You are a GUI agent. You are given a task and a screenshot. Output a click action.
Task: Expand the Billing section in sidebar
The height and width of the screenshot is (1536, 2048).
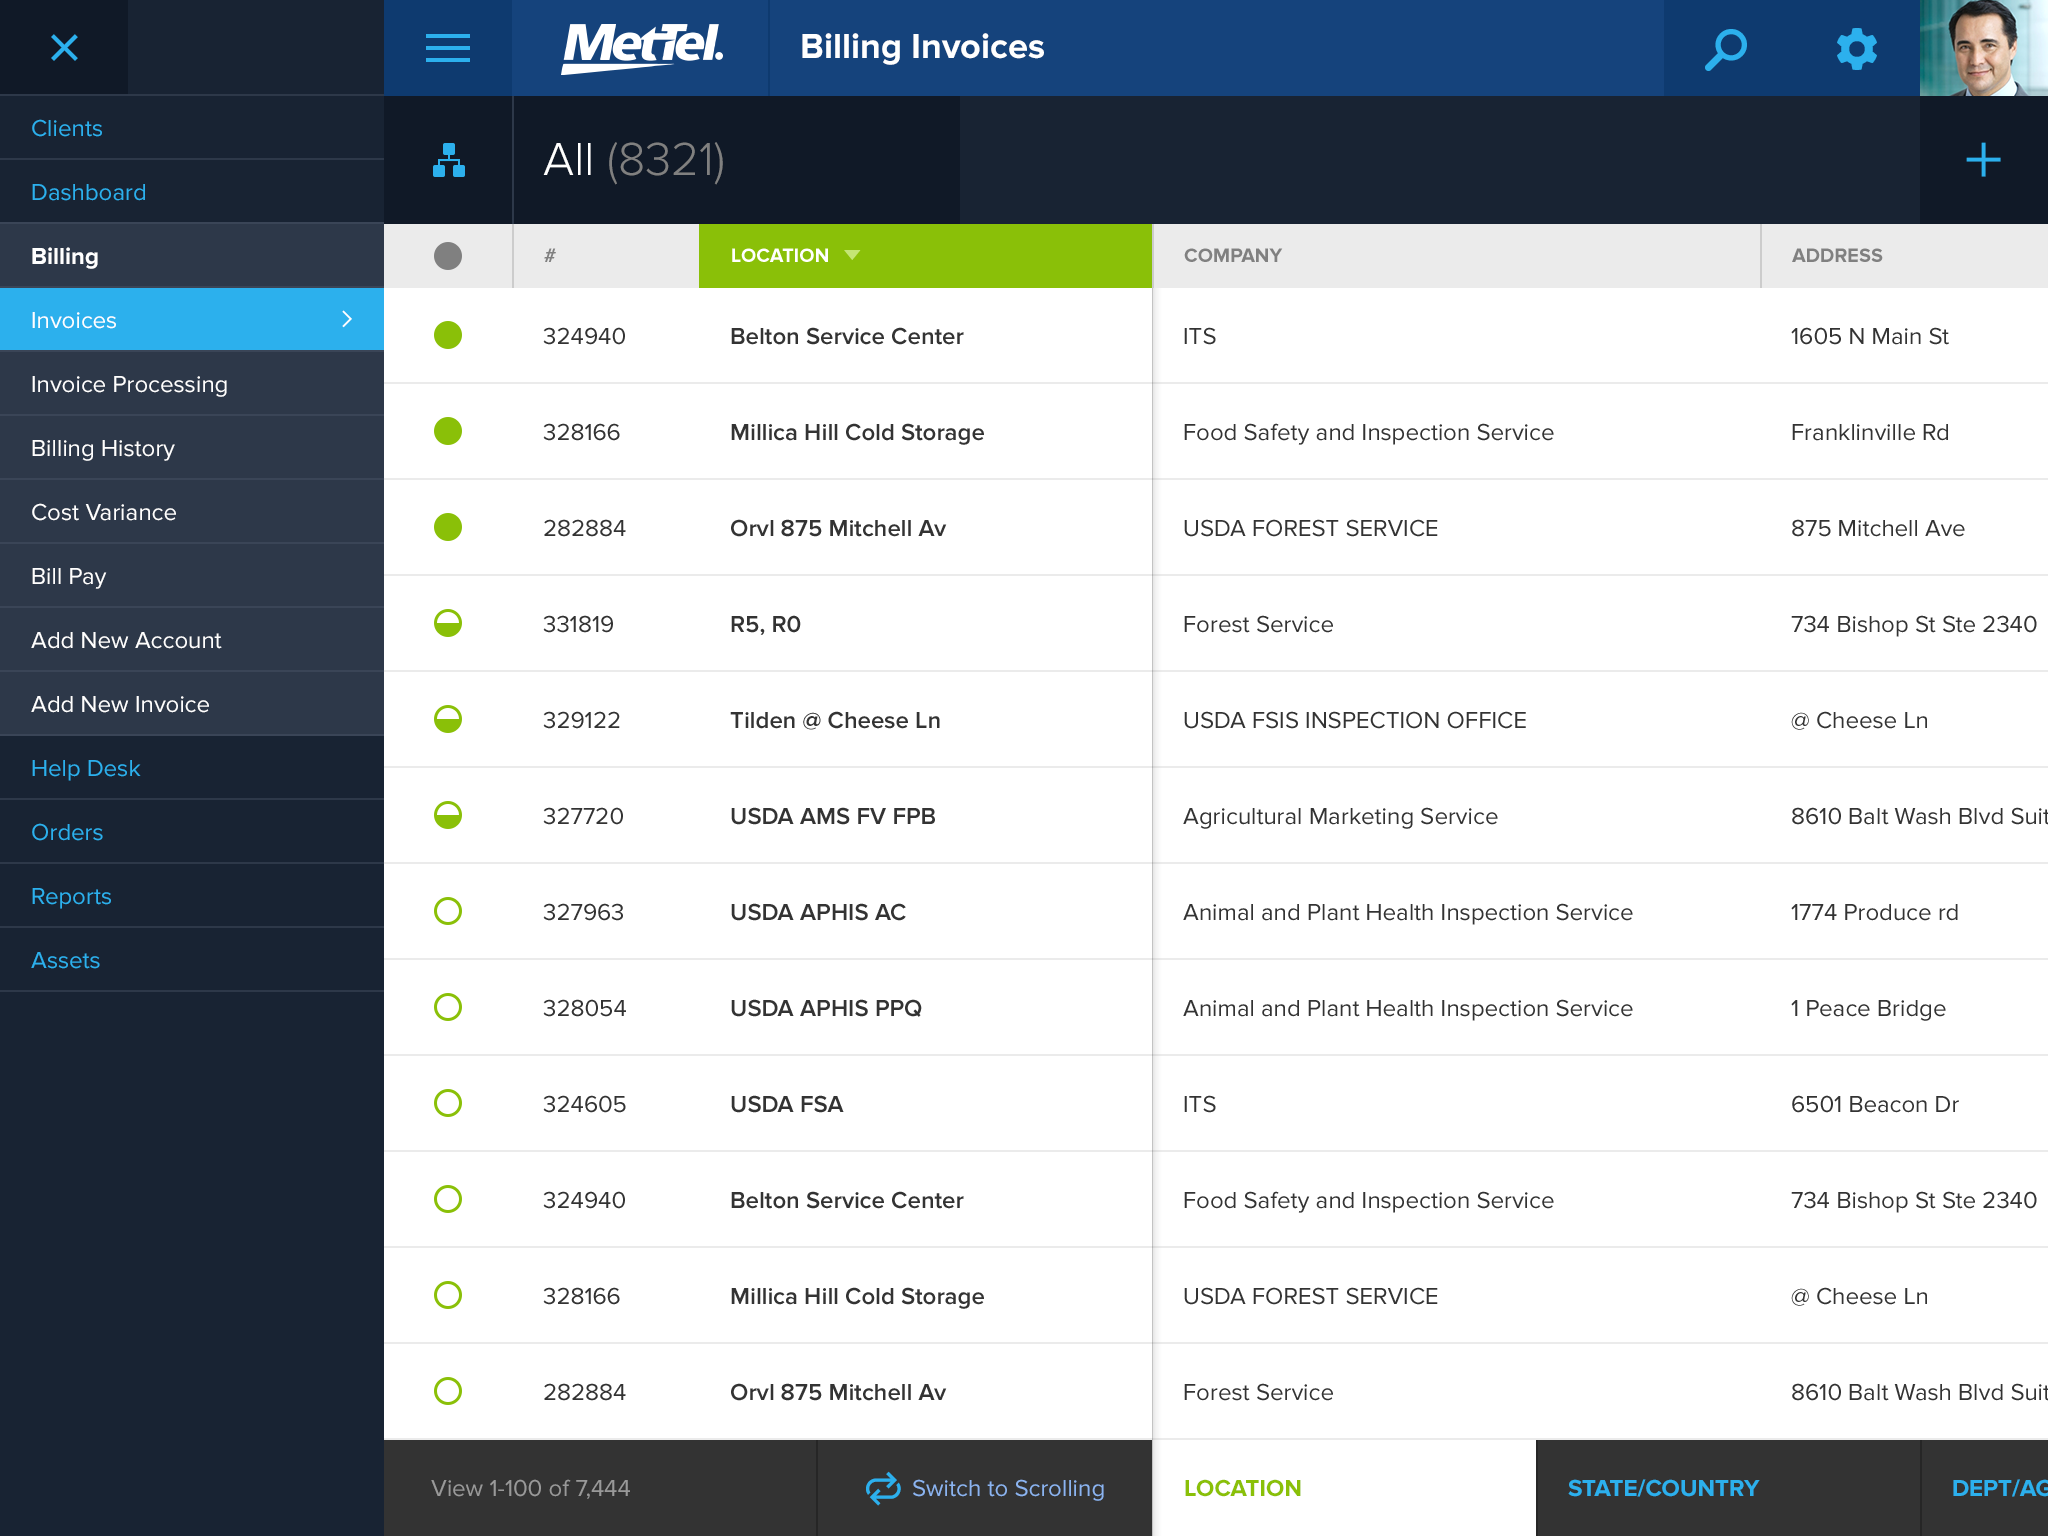click(x=65, y=256)
